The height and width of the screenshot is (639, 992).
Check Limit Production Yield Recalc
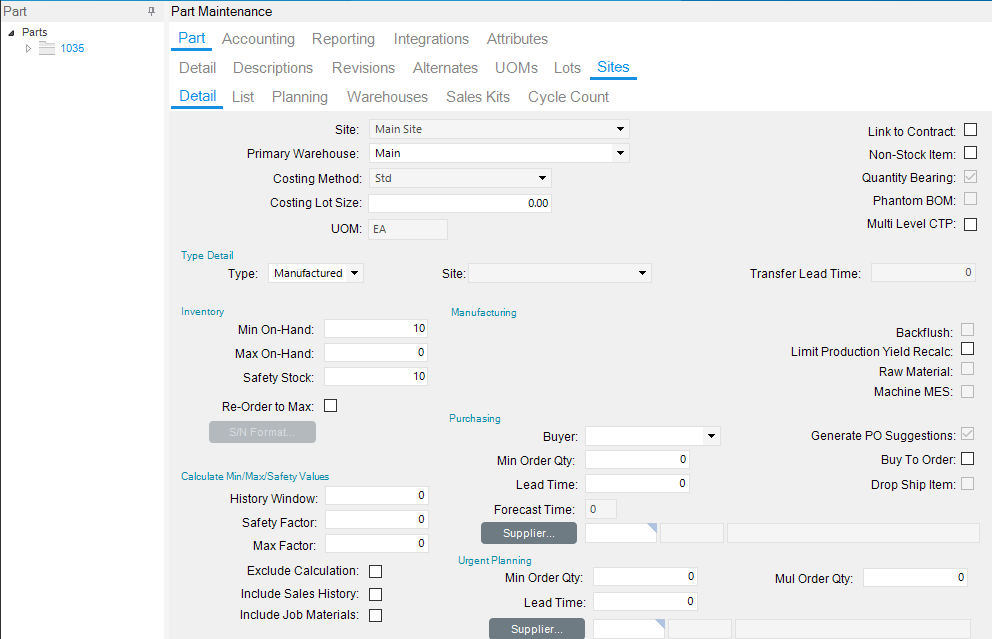tap(967, 349)
